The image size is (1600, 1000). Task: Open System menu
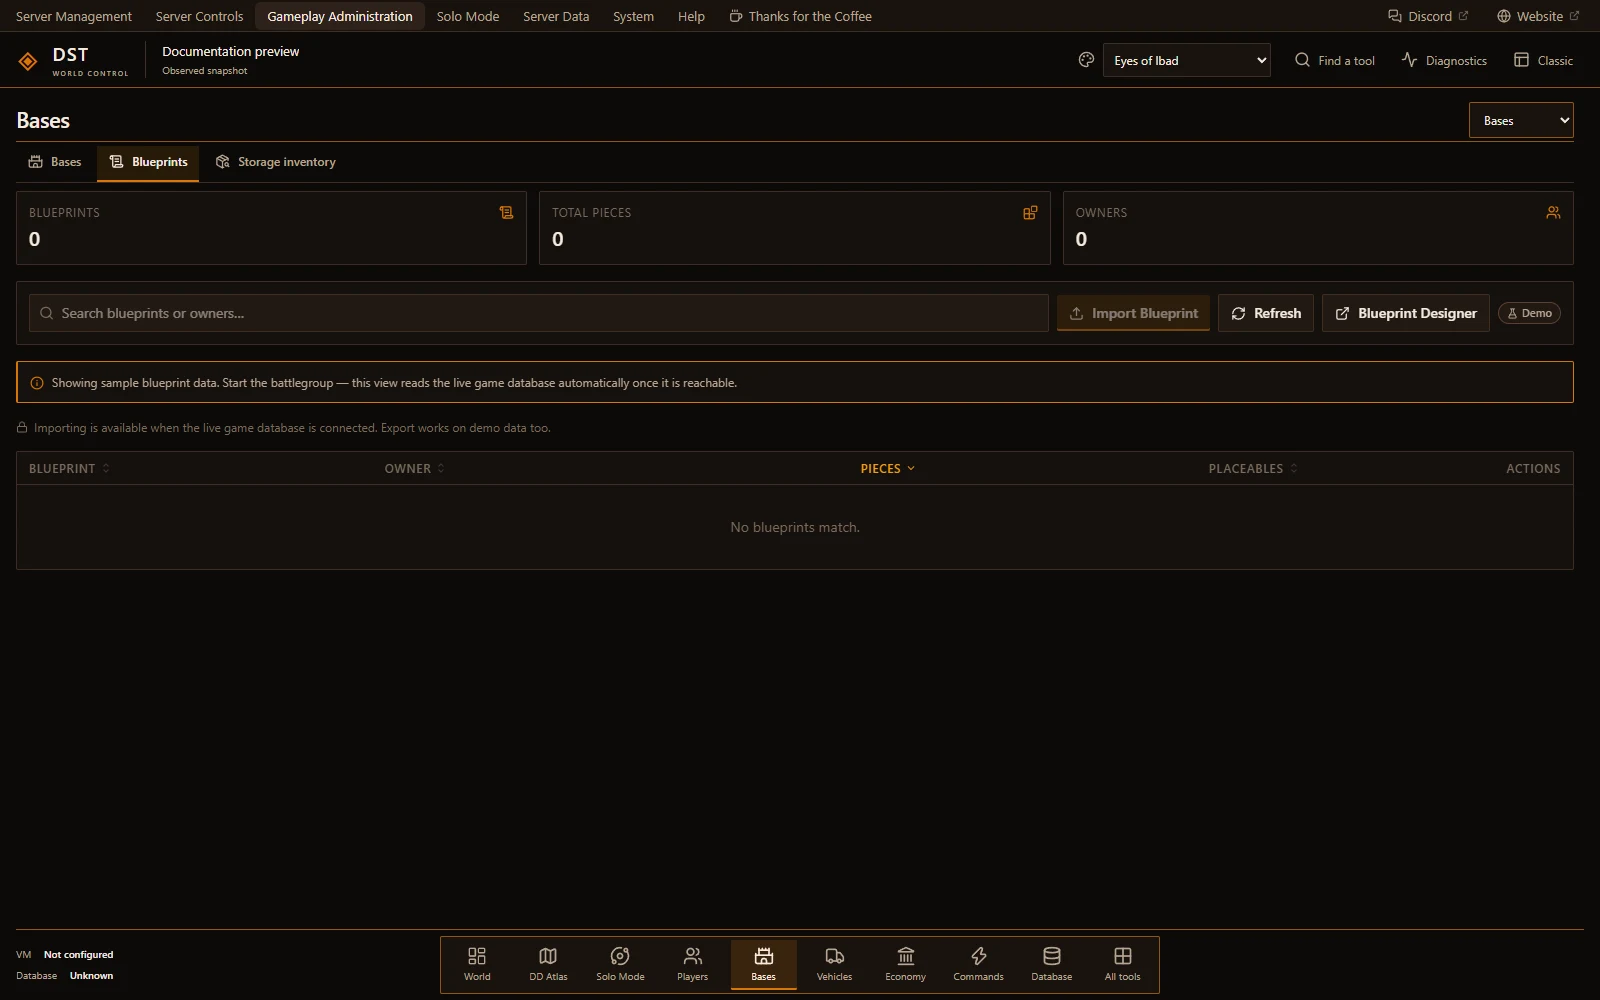click(633, 16)
